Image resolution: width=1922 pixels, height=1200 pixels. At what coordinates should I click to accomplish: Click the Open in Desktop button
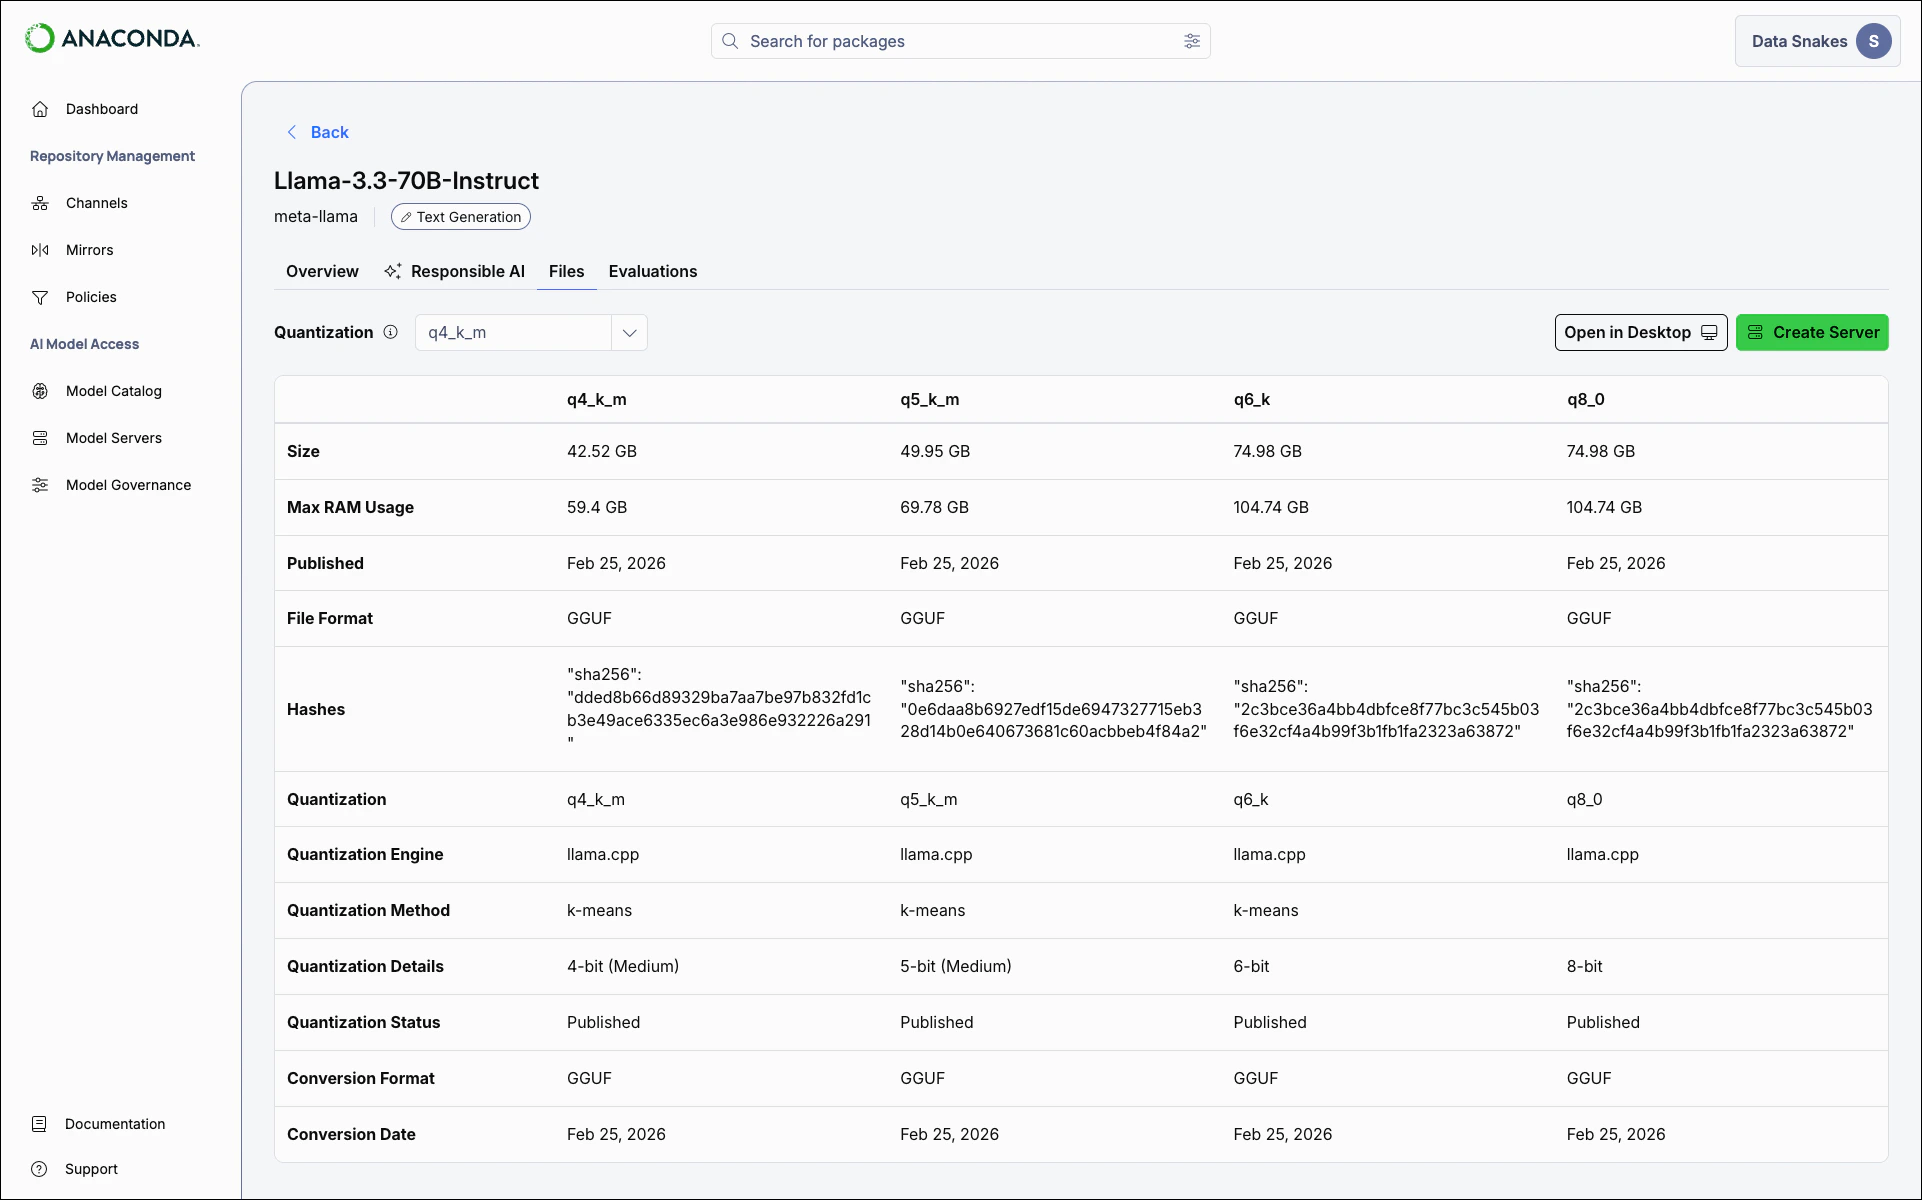(1640, 333)
